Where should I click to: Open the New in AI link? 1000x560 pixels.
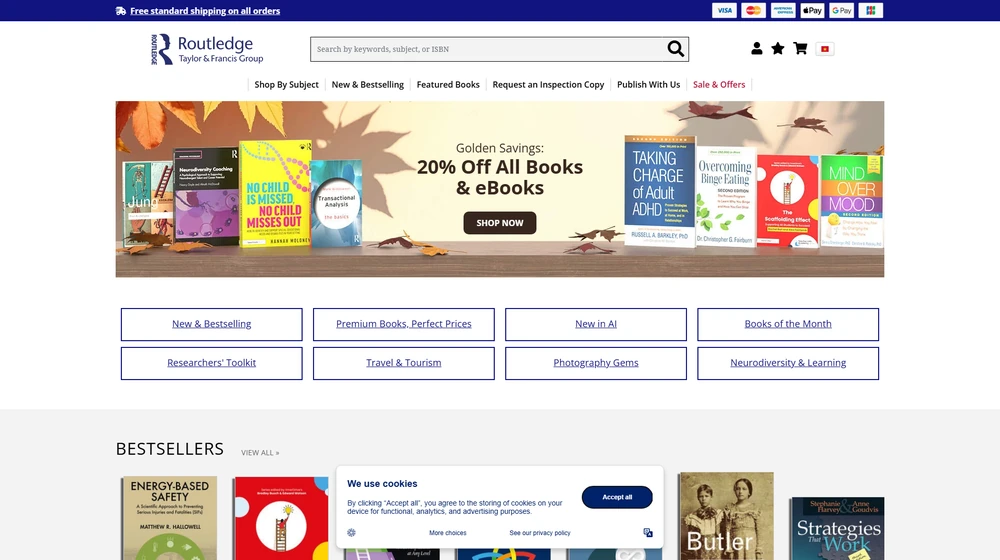(596, 324)
